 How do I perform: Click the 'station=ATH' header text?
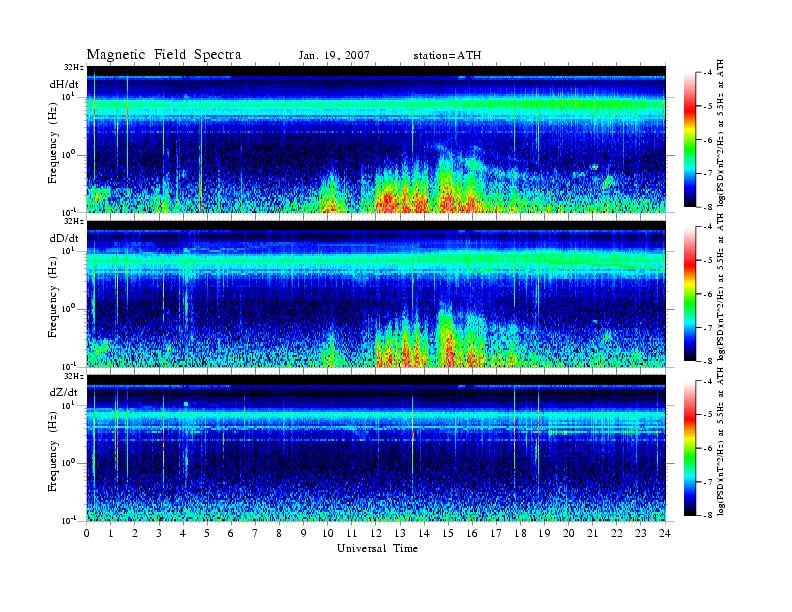pyautogui.click(x=447, y=56)
